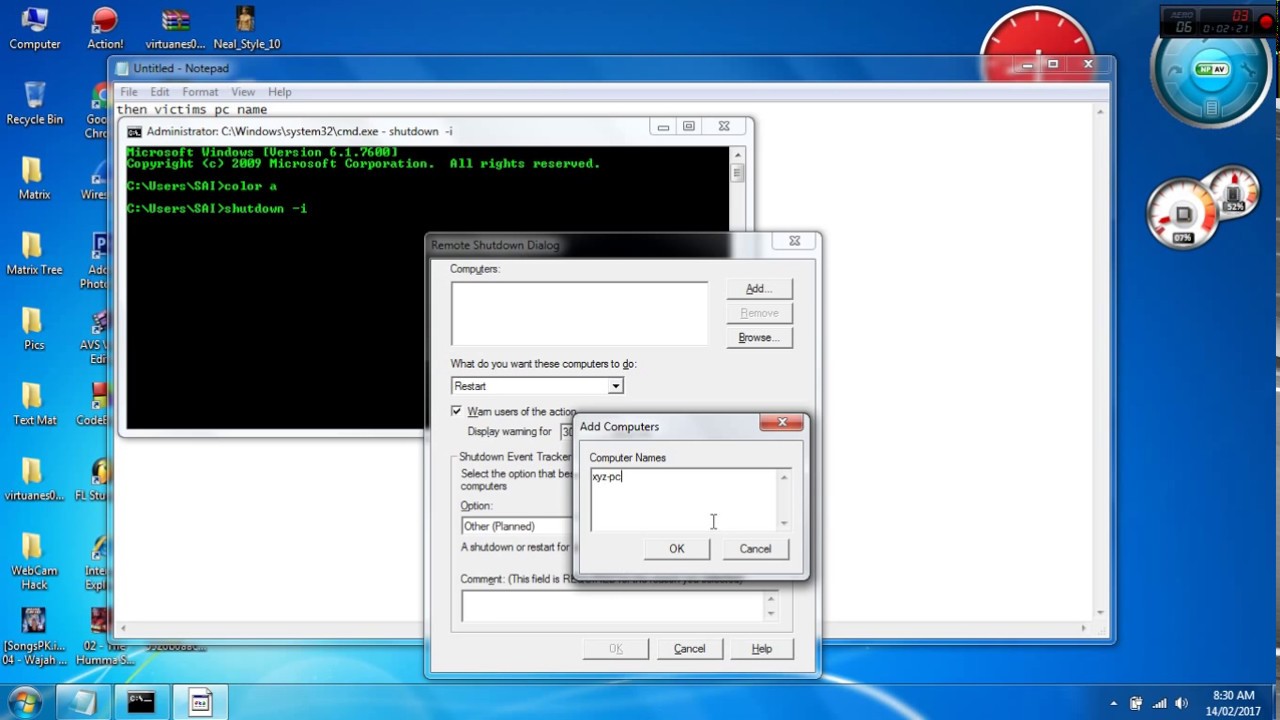Viewport: 1280px width, 720px height.
Task: Select the WebCam Hack folder
Action: (x=34, y=560)
